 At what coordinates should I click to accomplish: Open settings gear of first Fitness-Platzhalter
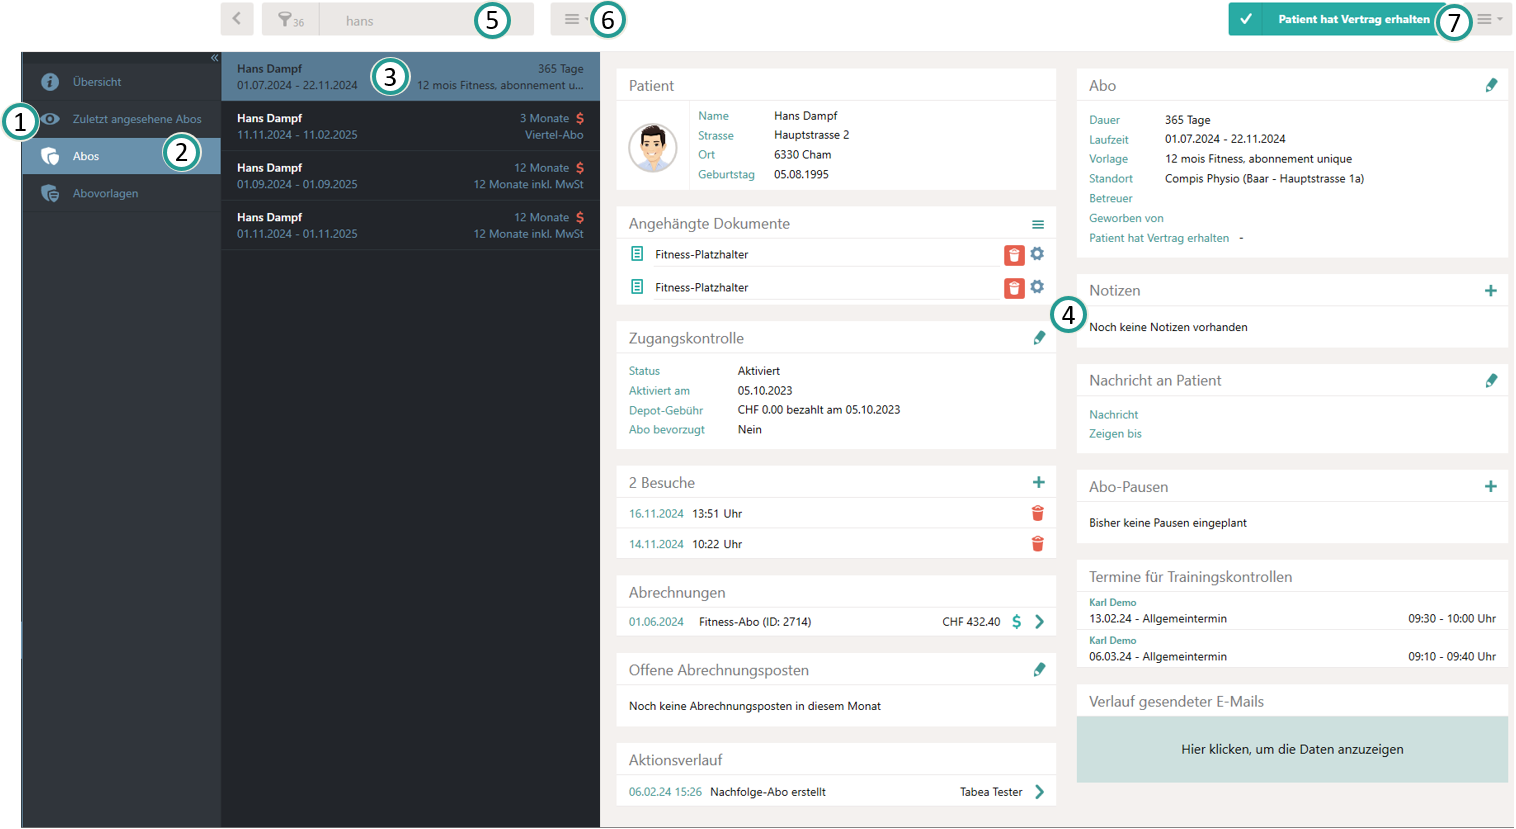pos(1037,254)
